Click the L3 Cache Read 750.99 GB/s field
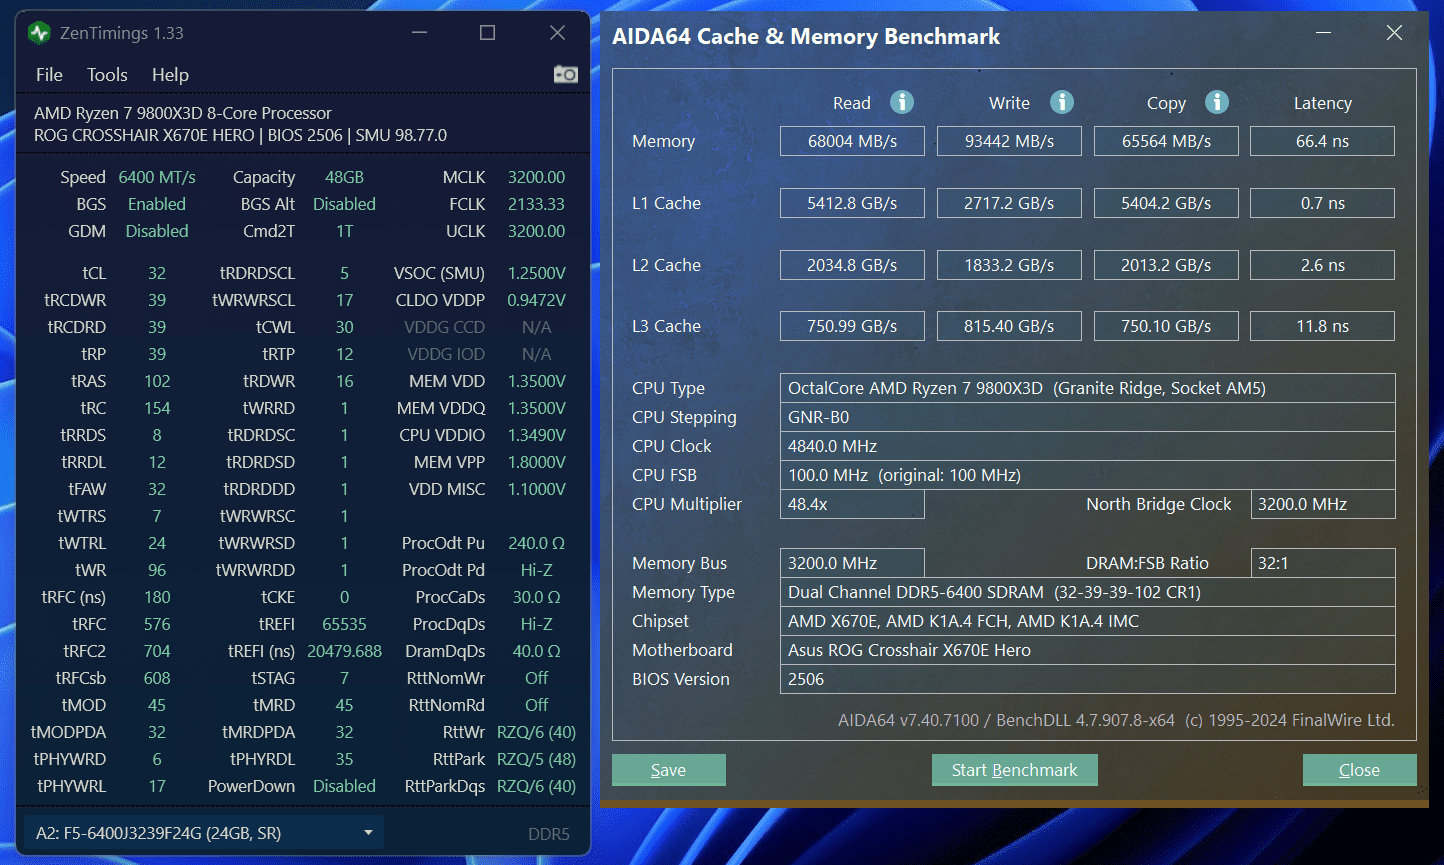The image size is (1444, 865). tap(852, 326)
